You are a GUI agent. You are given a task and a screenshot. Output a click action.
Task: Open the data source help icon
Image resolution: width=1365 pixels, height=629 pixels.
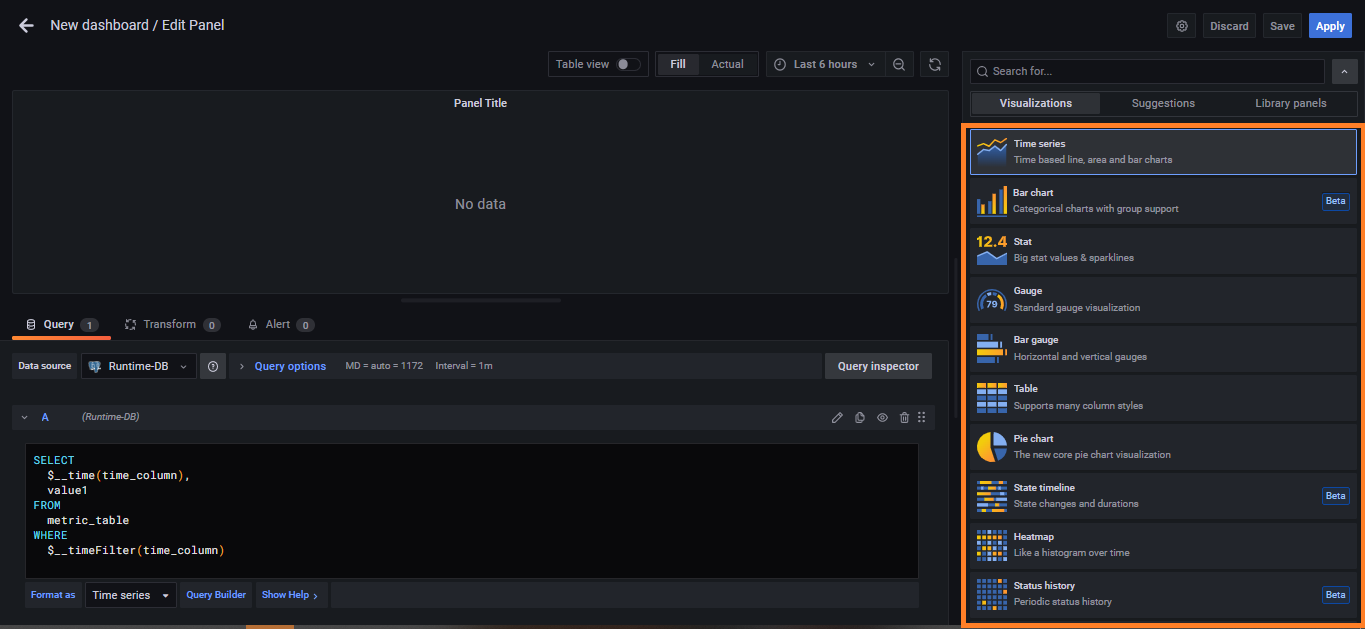[x=213, y=366]
